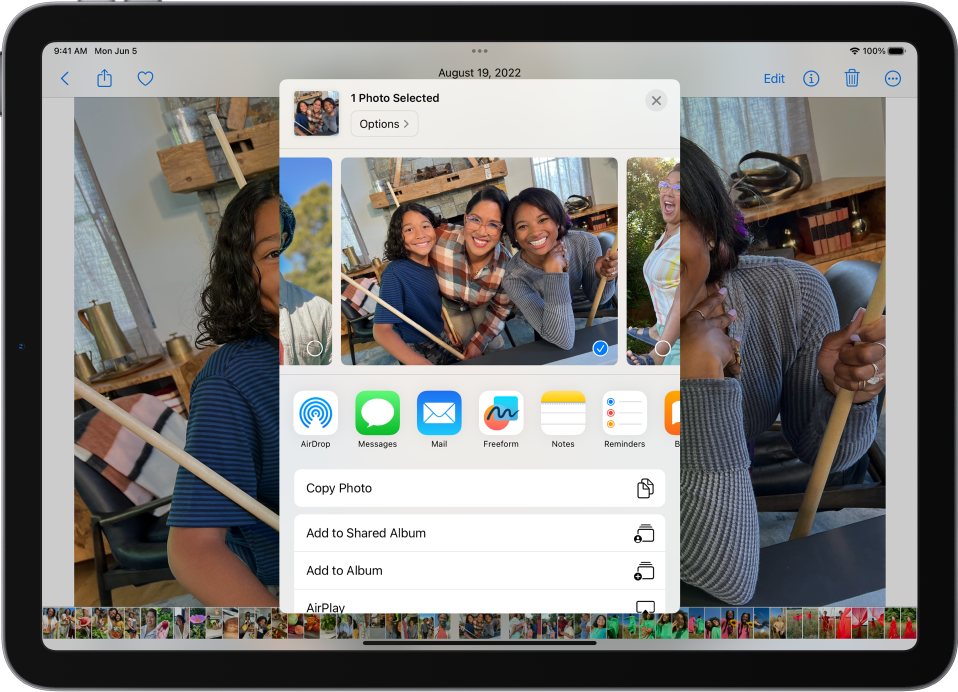Tap the battery indicator in status bar
The width and height of the screenshot is (958, 692).
point(896,51)
